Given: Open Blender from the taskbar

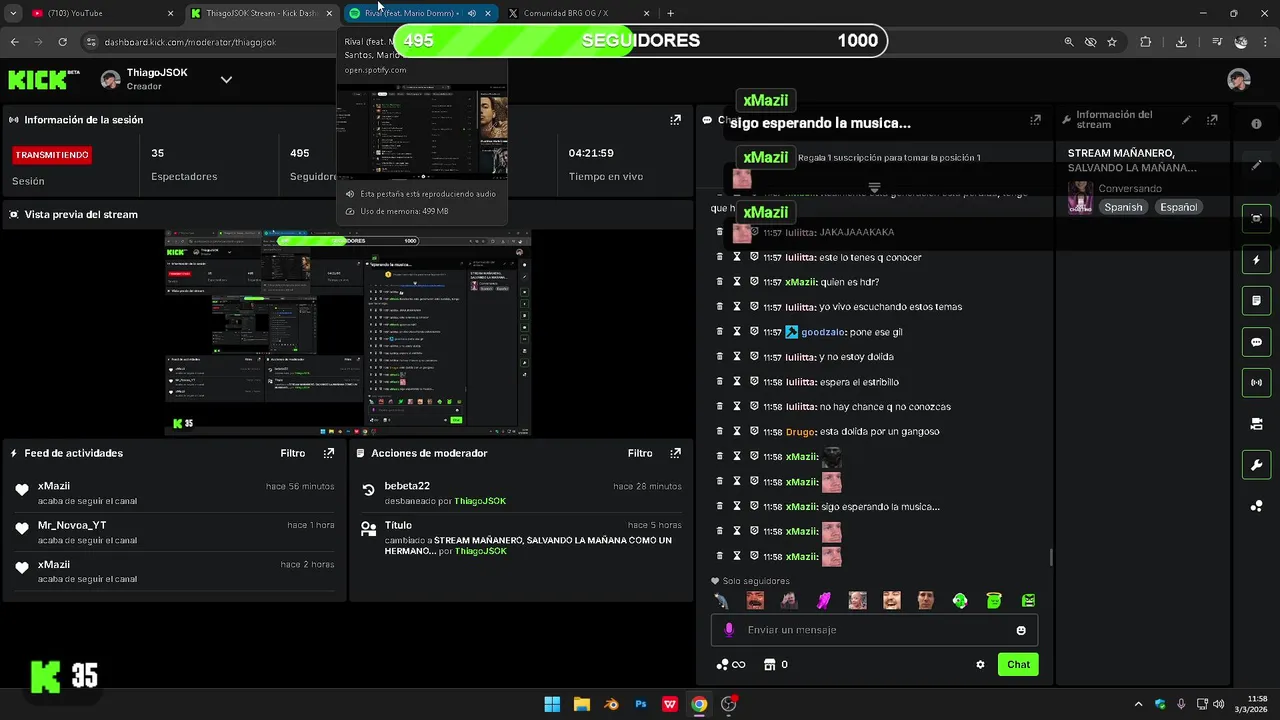Looking at the screenshot, I should pos(611,704).
